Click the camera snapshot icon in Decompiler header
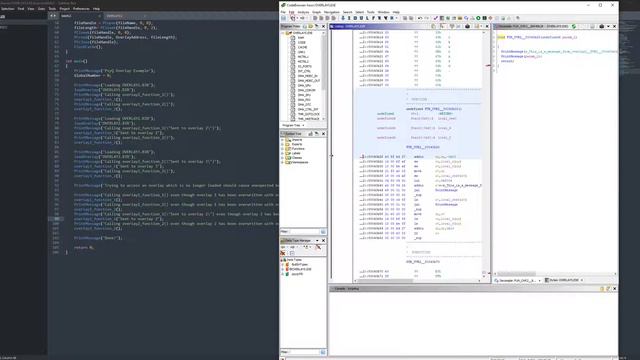Screen dimensions: 640x360 pyautogui.click(x=601, y=27)
